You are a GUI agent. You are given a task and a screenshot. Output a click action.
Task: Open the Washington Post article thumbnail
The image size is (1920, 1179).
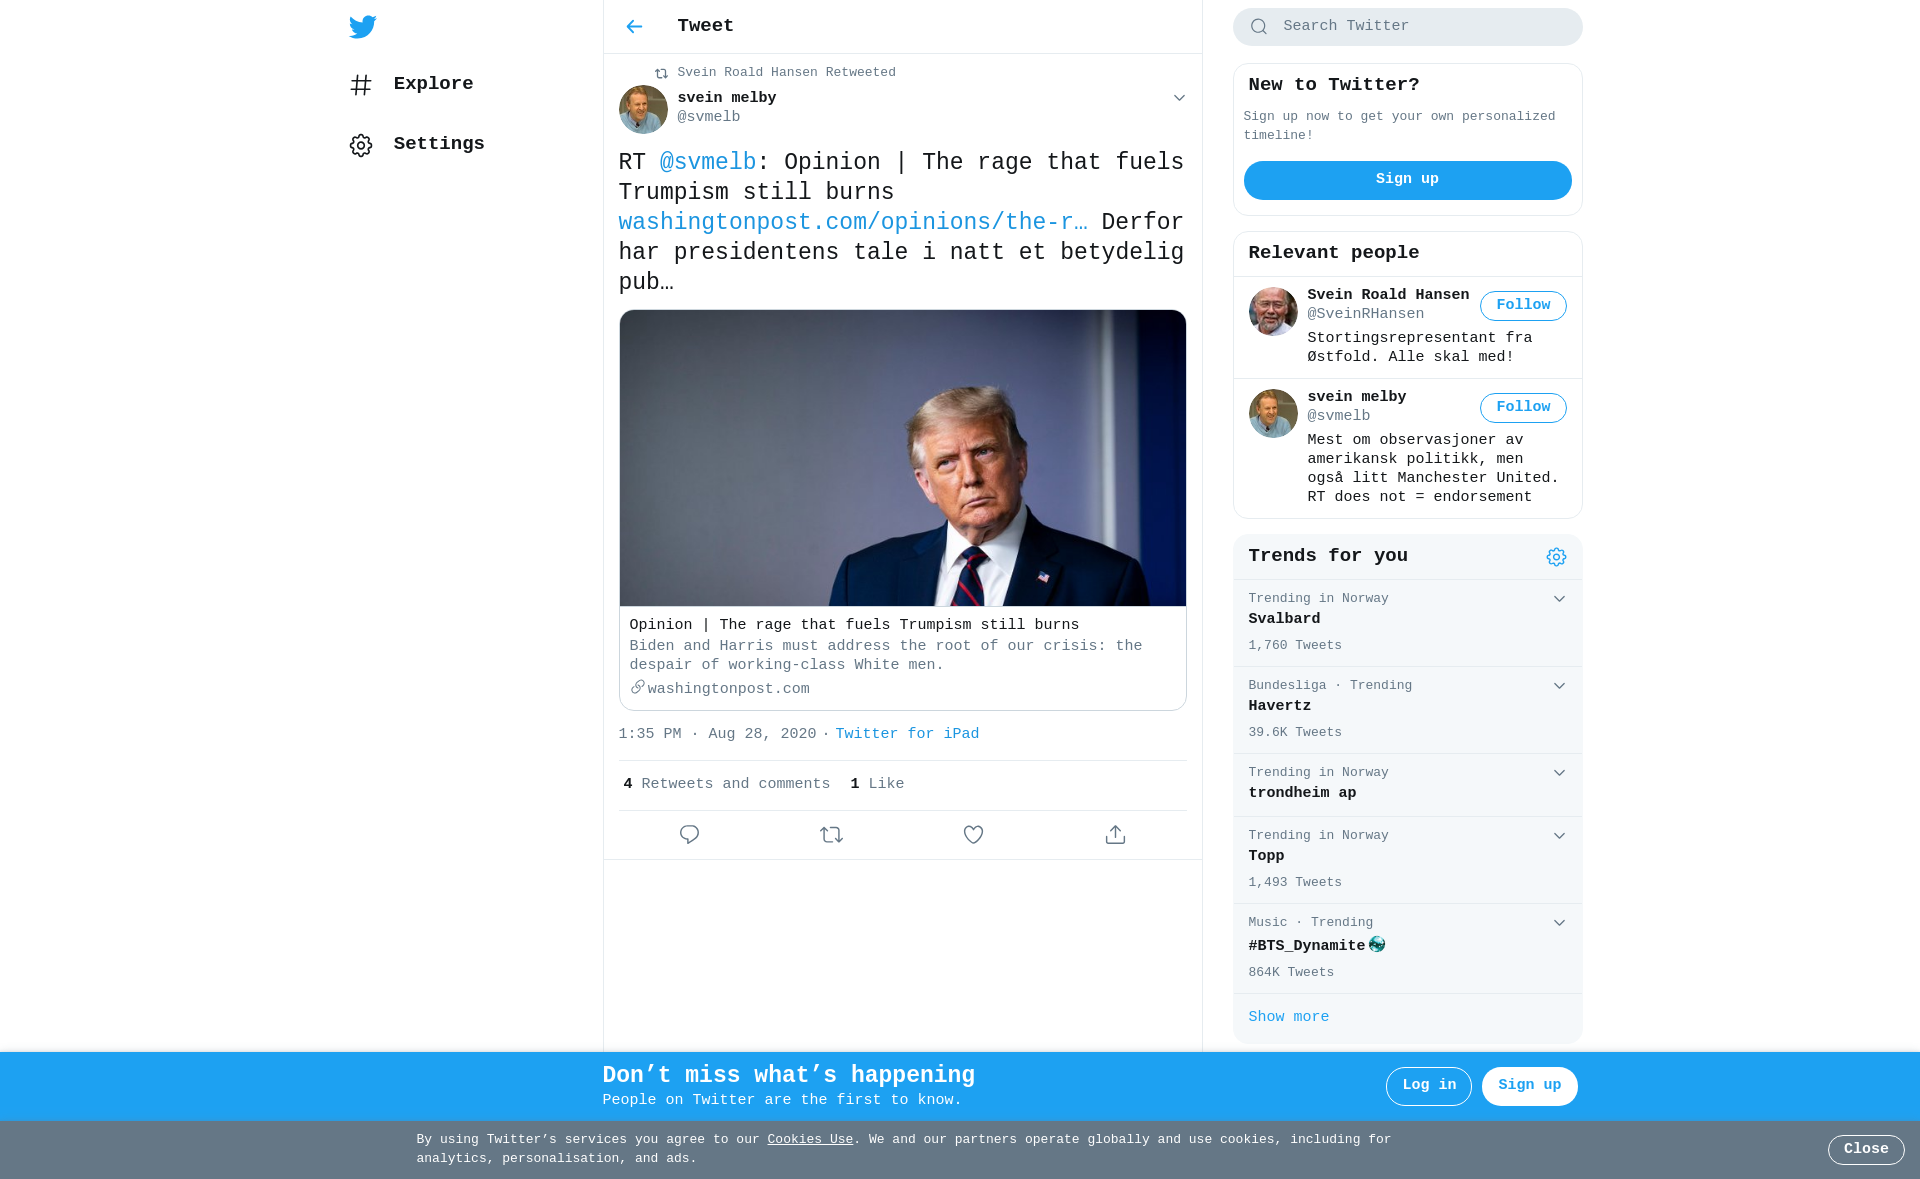[902, 458]
